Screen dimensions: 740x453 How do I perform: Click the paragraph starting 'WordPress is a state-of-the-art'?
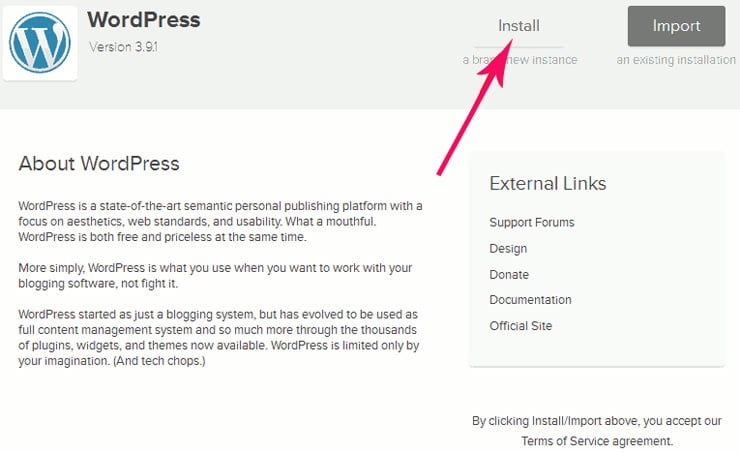(x=220, y=221)
